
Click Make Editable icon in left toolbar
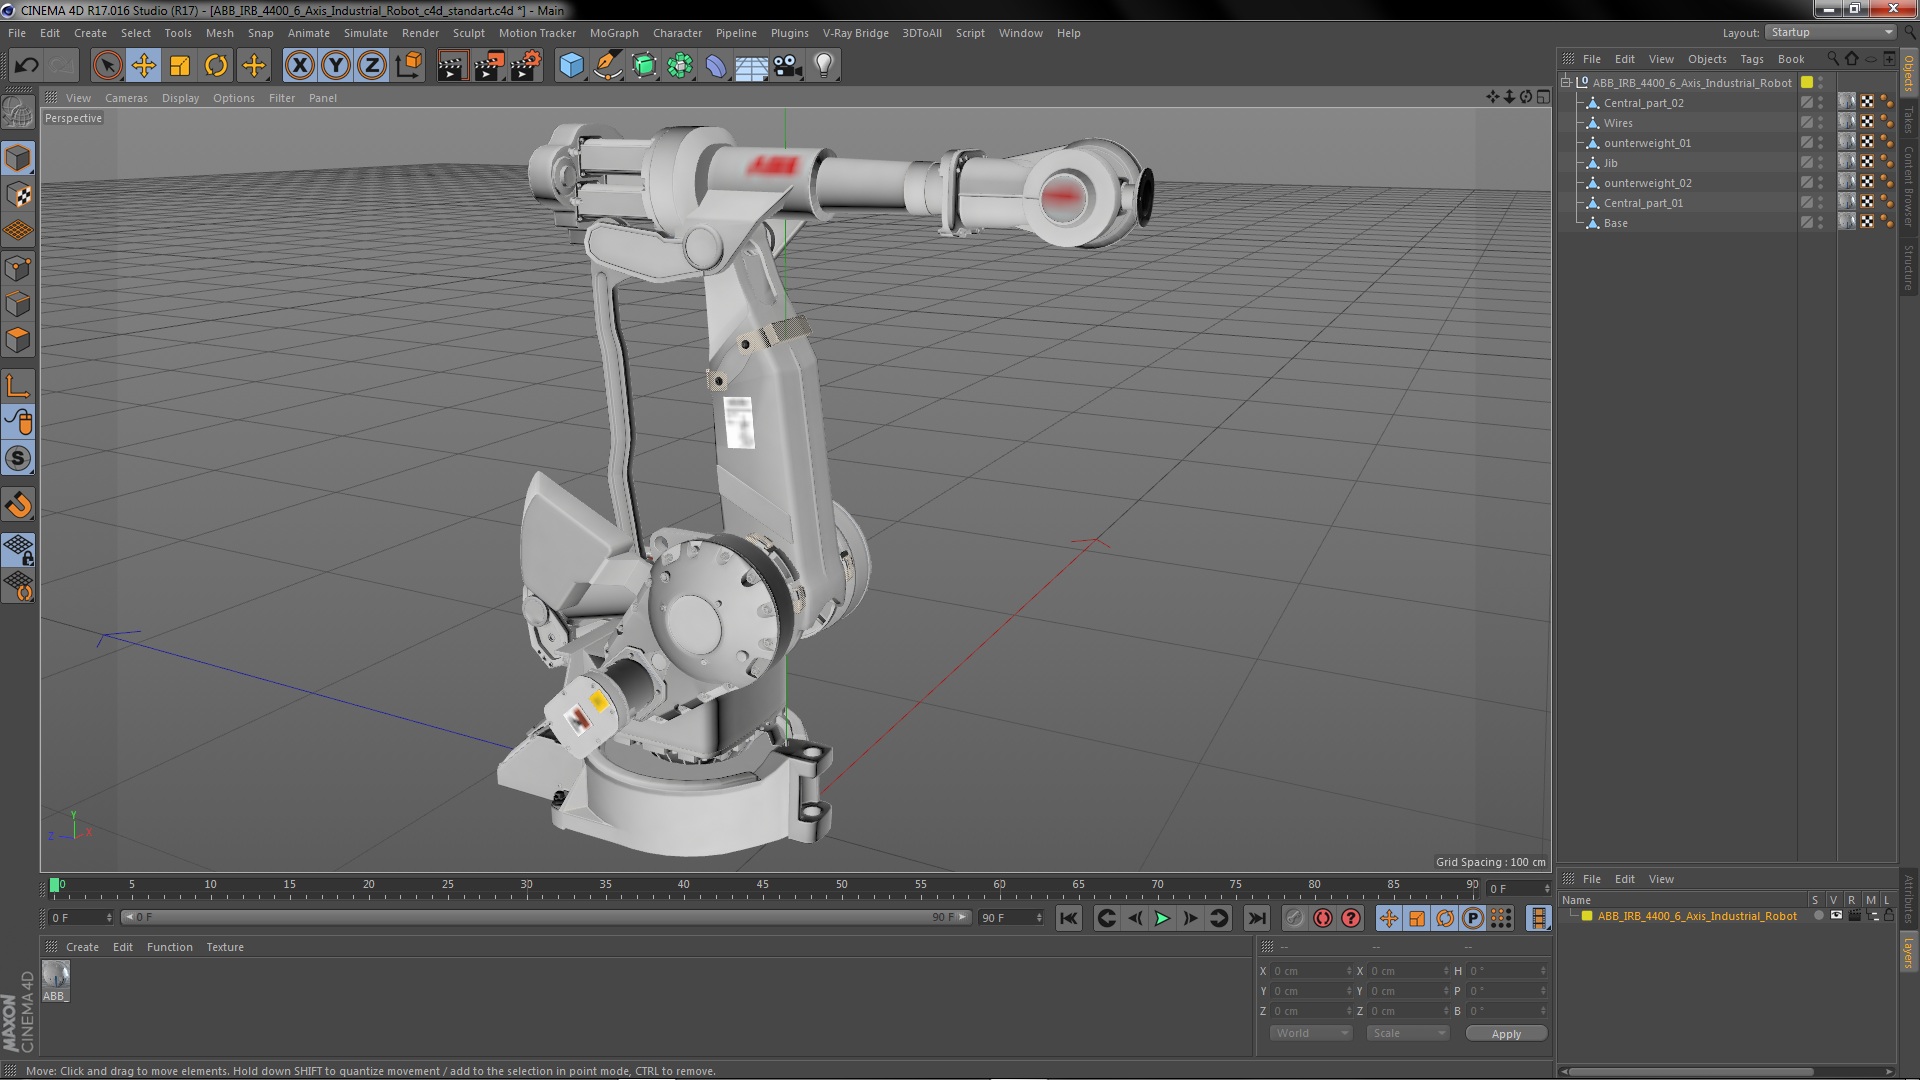18,113
